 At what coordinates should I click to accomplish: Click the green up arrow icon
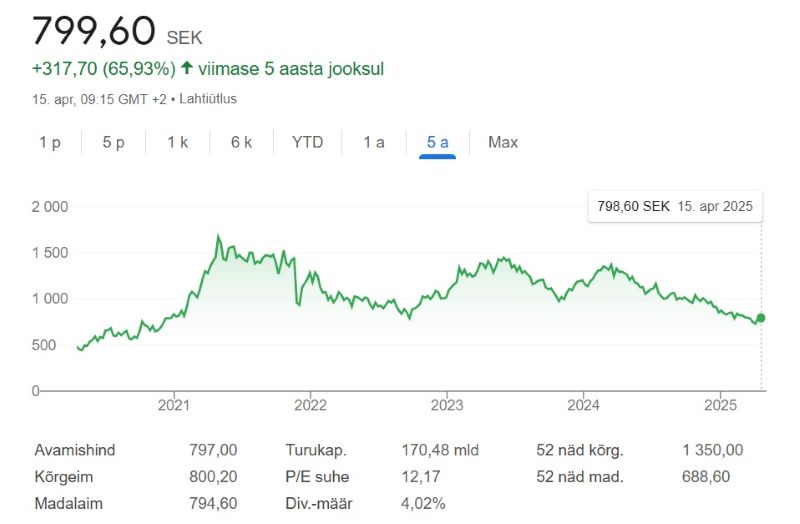click(x=186, y=69)
